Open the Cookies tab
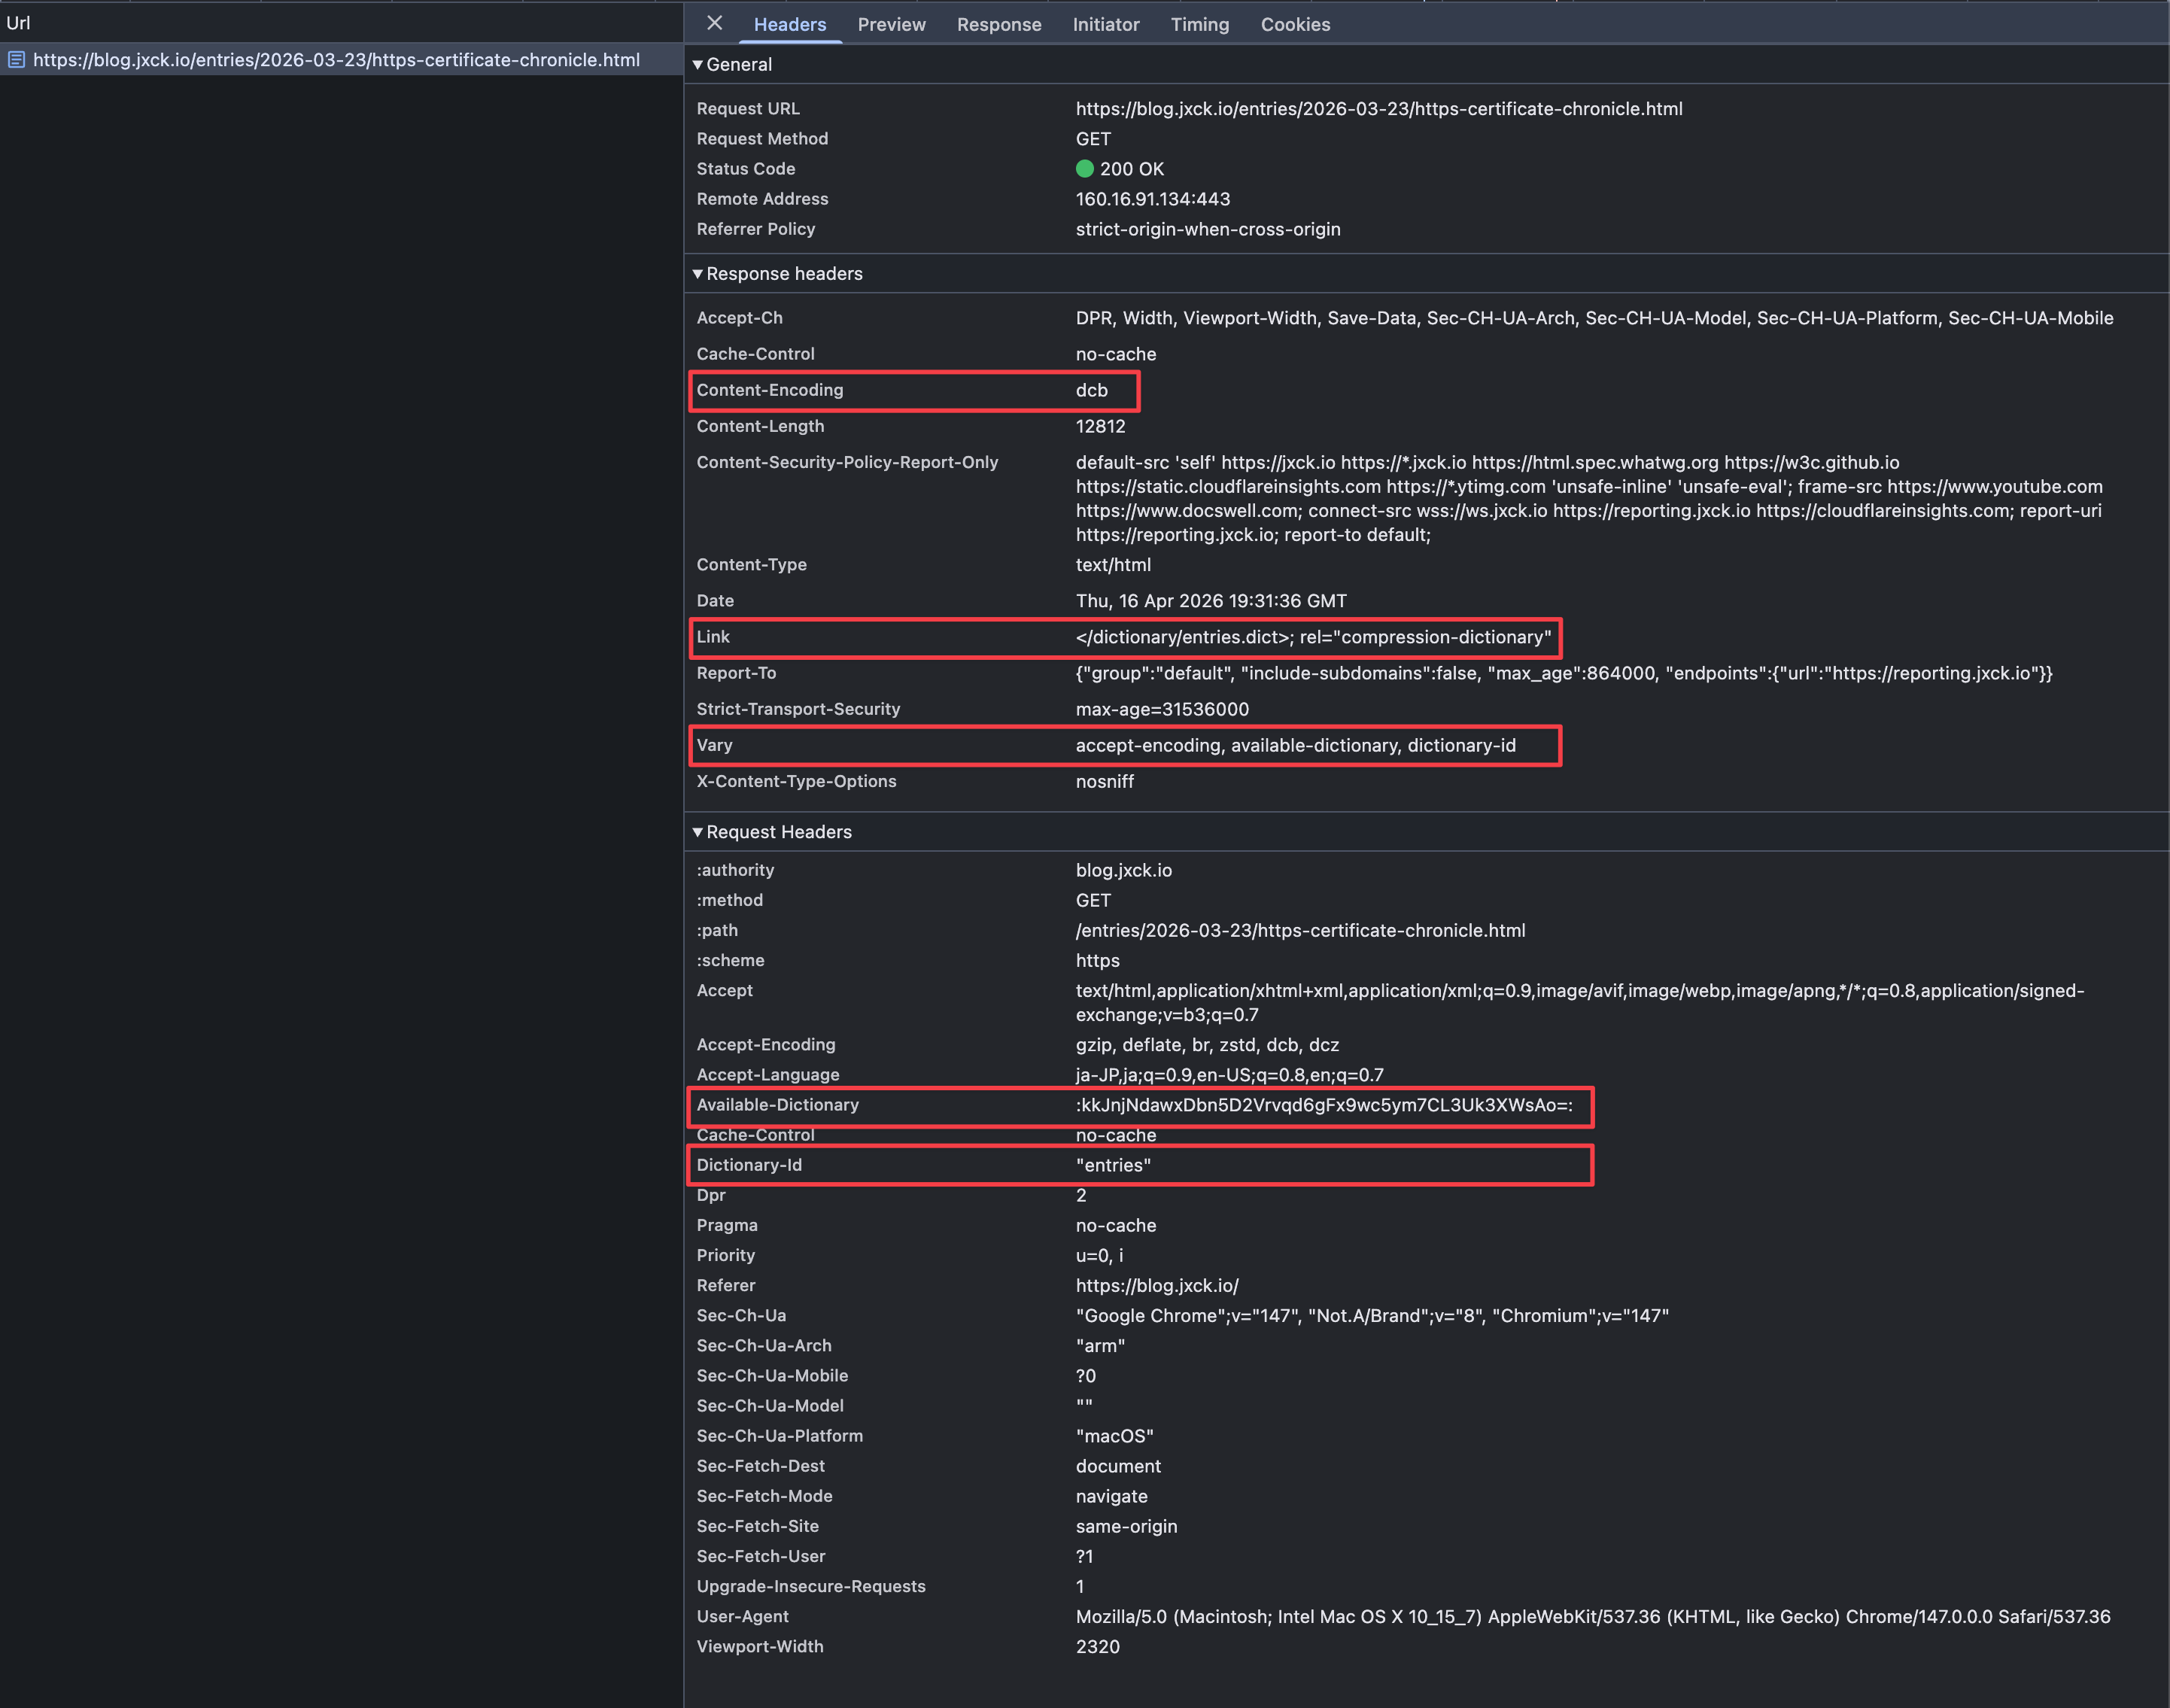This screenshot has width=2170, height=1708. (x=1294, y=25)
